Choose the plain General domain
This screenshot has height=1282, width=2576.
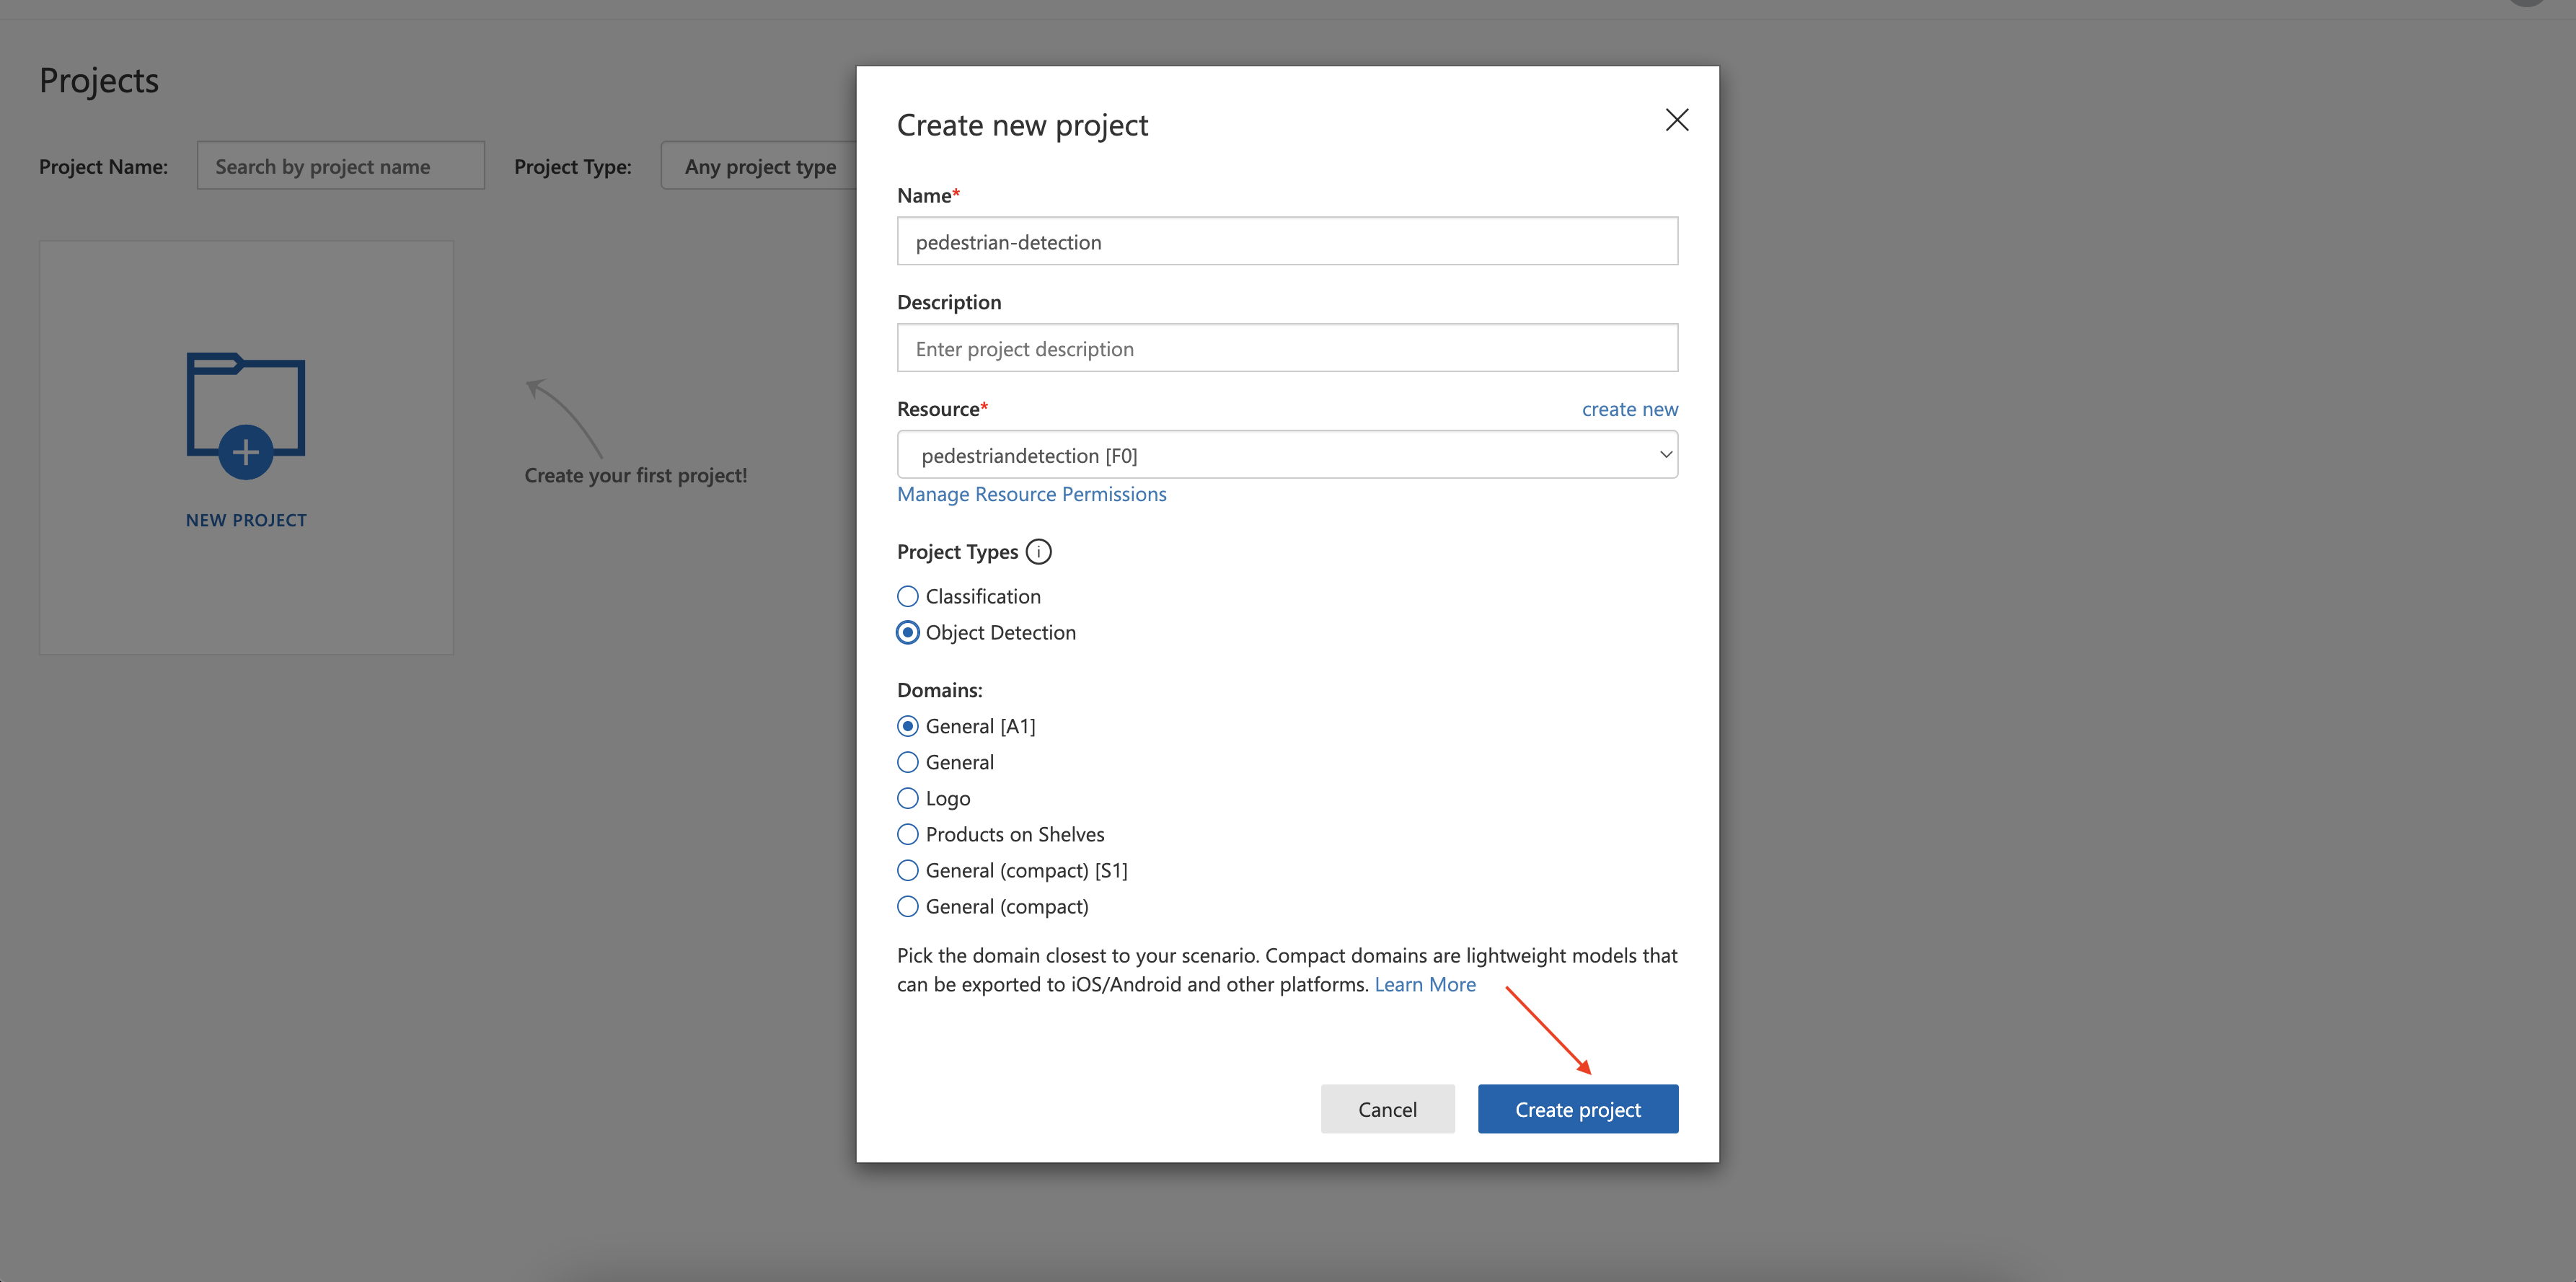click(946, 762)
